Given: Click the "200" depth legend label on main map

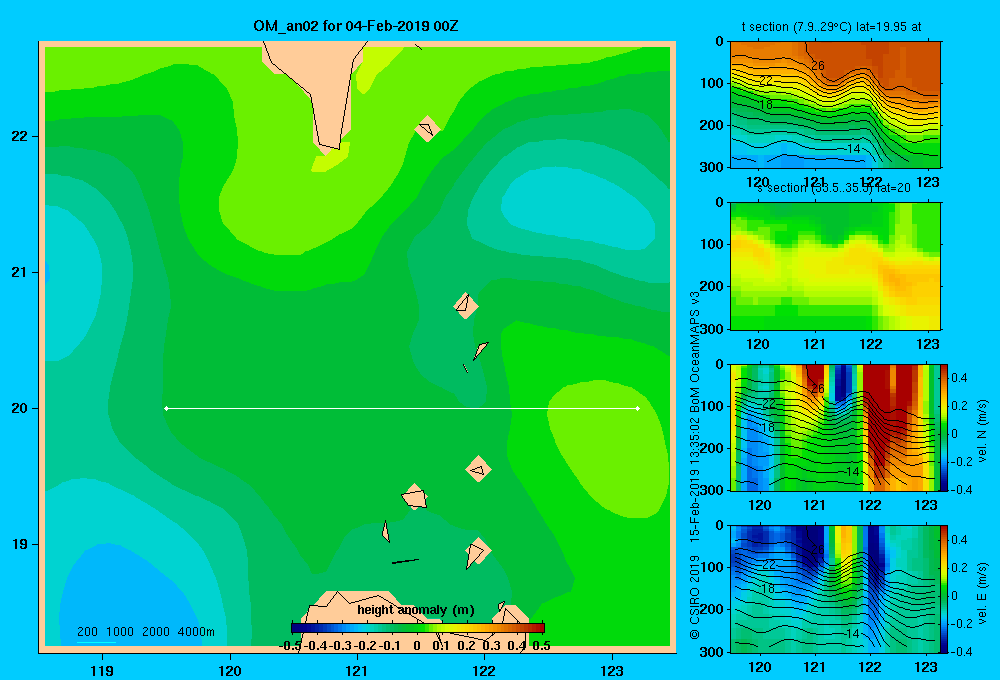Looking at the screenshot, I should pyautogui.click(x=87, y=632).
